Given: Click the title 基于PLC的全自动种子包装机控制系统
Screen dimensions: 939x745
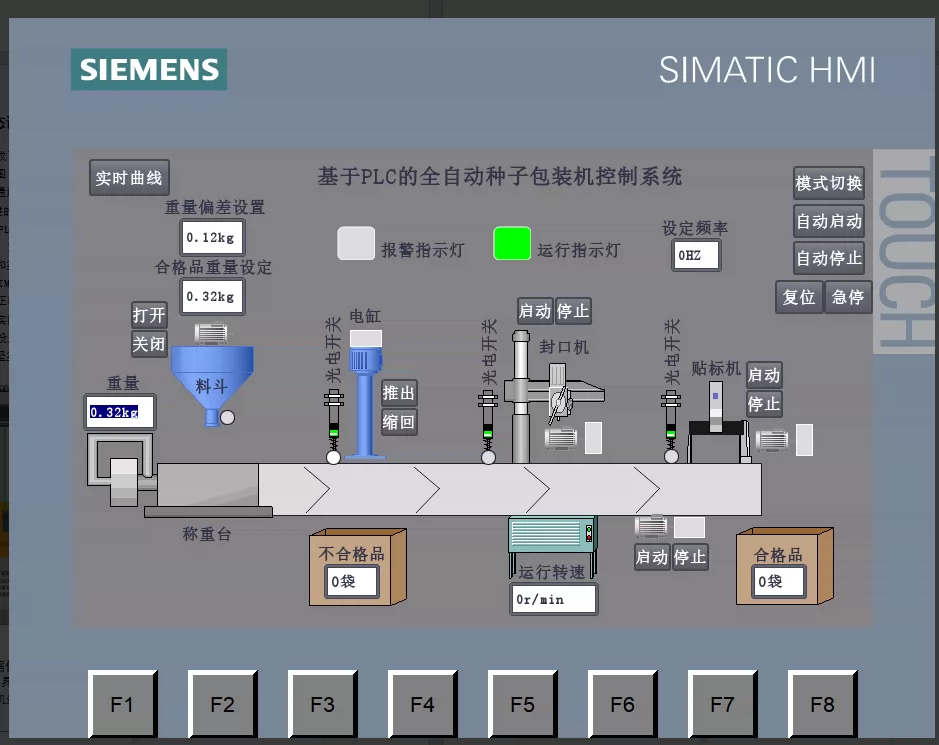Looking at the screenshot, I should click(499, 177).
